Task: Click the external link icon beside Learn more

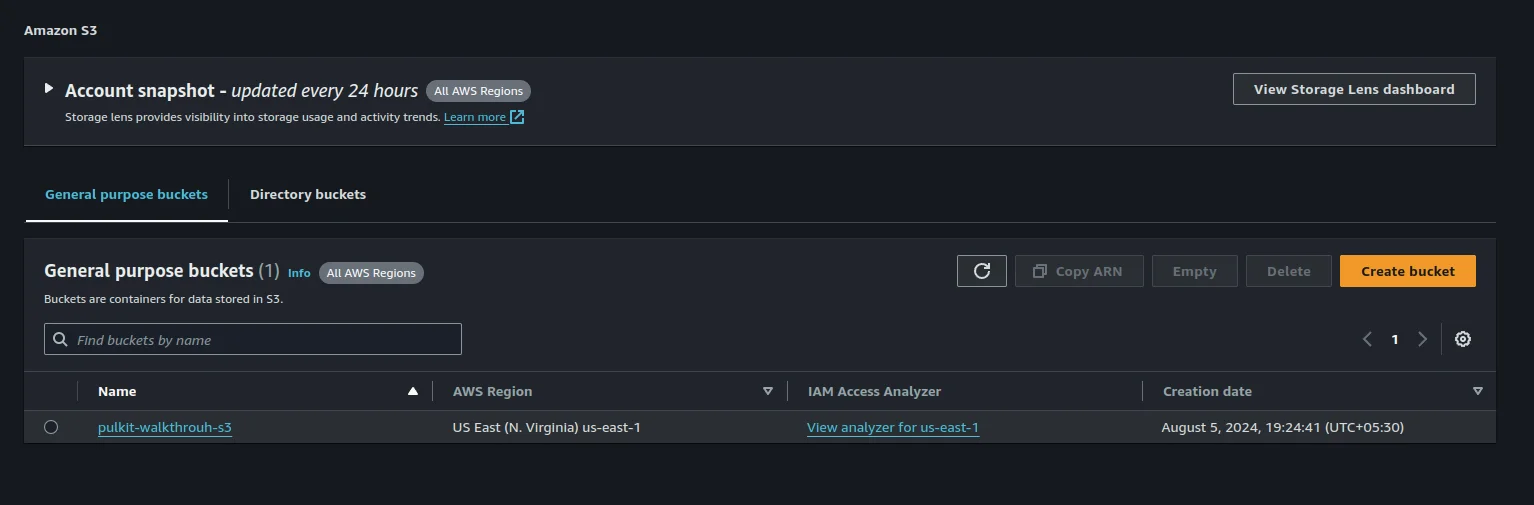Action: pyautogui.click(x=517, y=117)
